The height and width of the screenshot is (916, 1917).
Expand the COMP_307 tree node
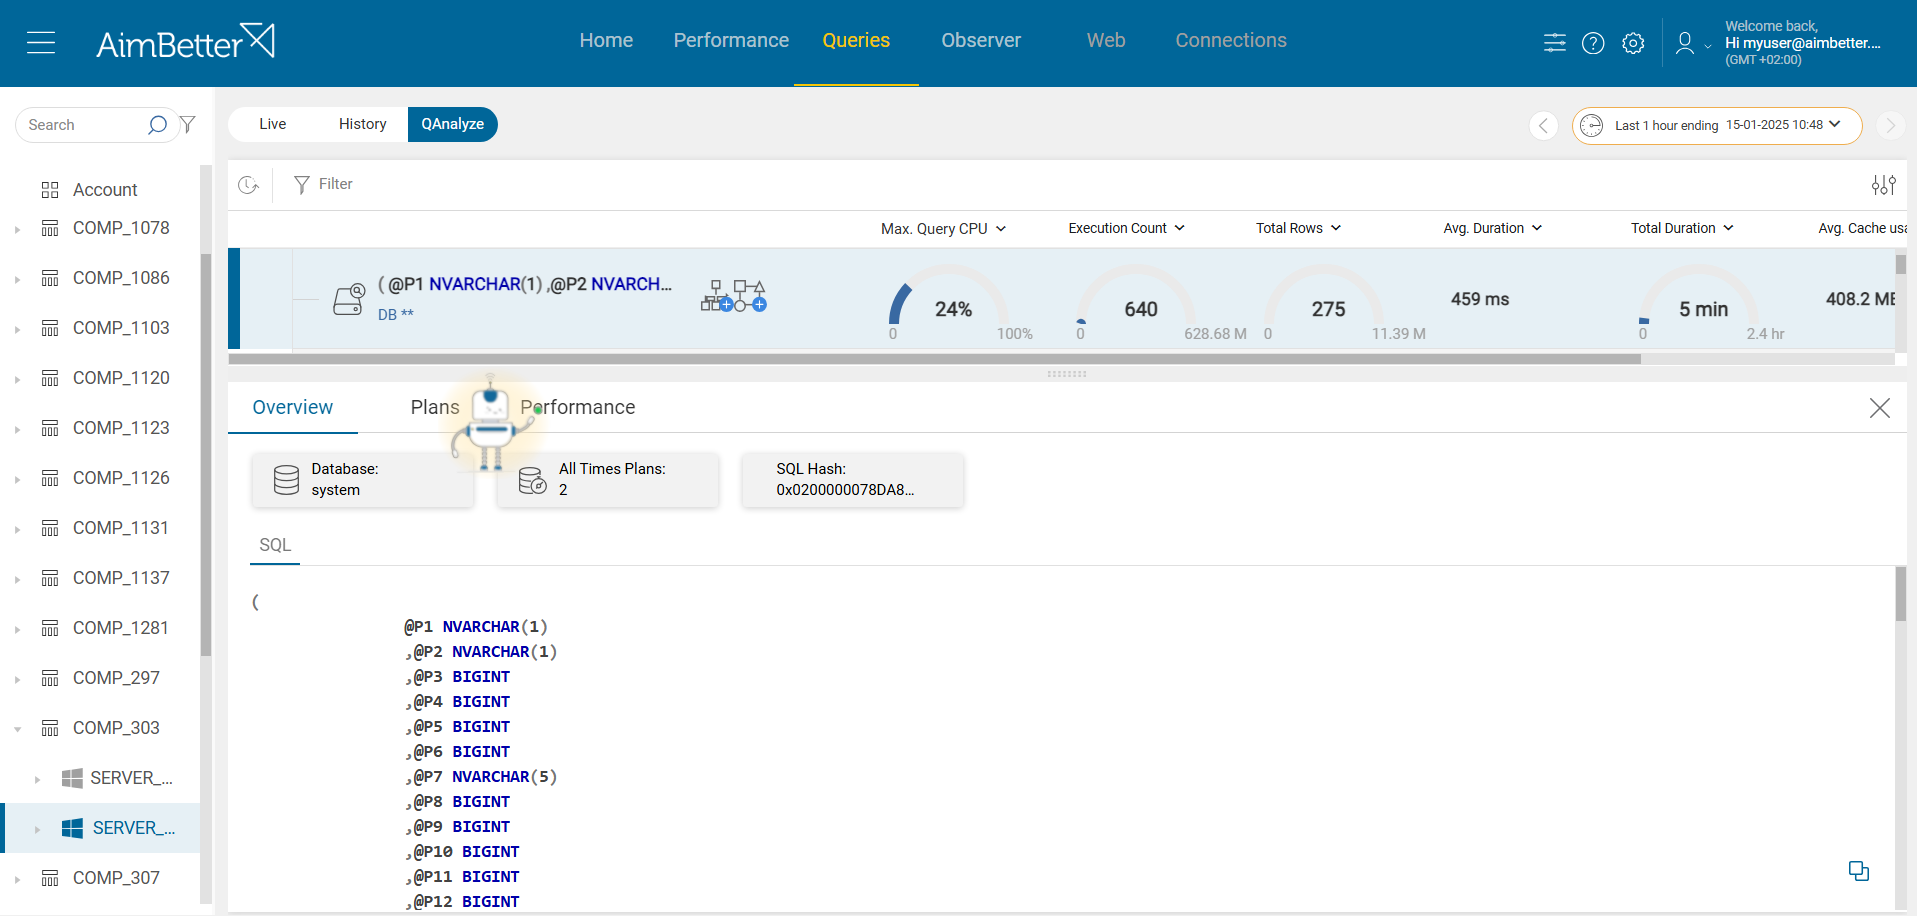click(17, 879)
